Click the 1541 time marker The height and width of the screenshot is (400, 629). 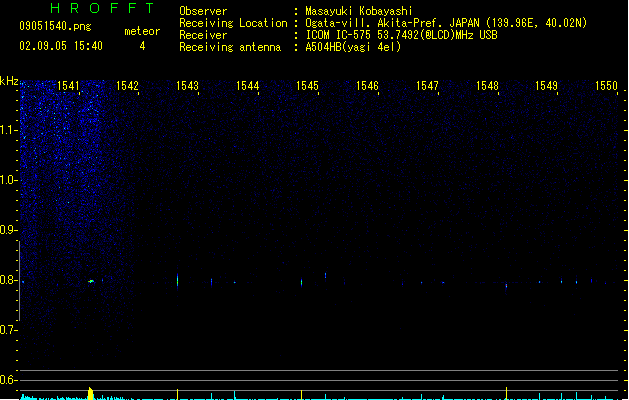click(x=68, y=86)
